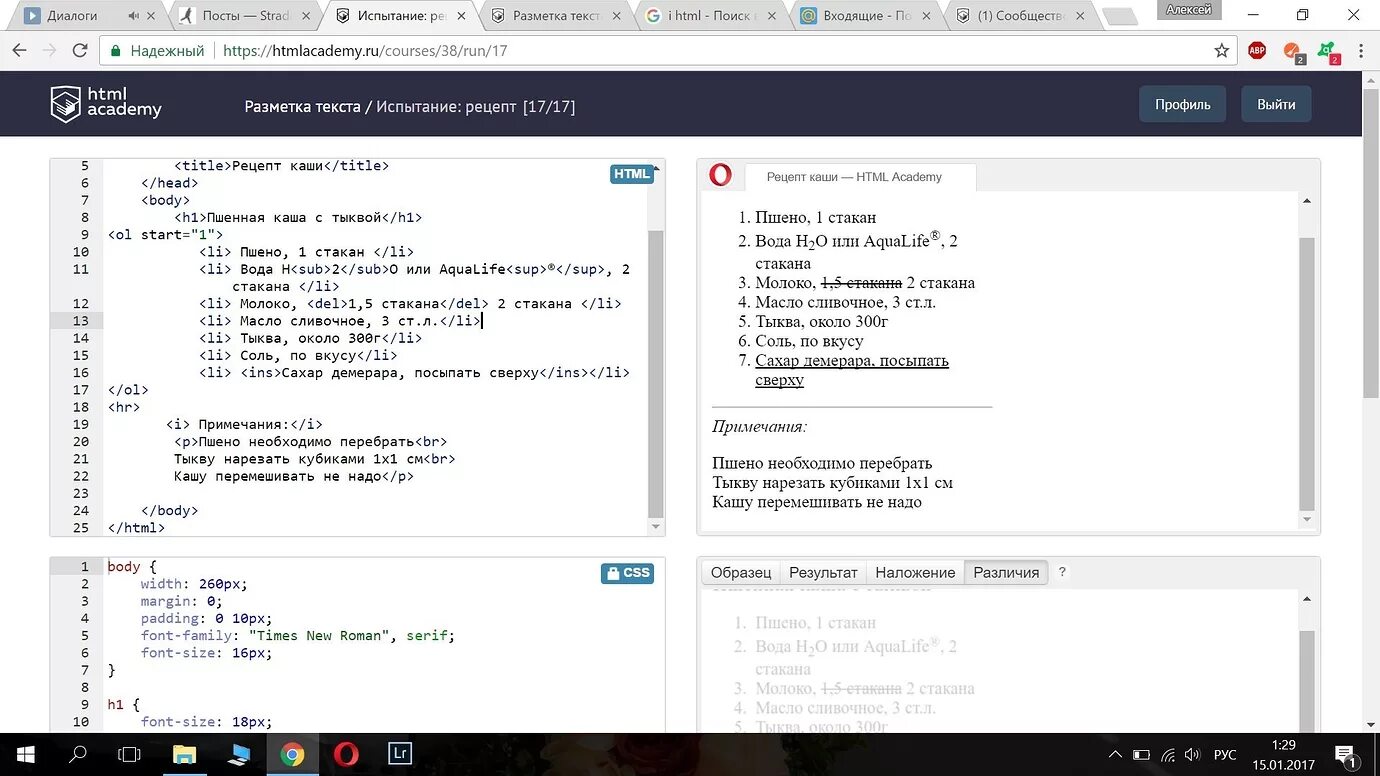This screenshot has width=1380, height=776.
Task: Select the Наложение comparison tab
Action: 915,572
